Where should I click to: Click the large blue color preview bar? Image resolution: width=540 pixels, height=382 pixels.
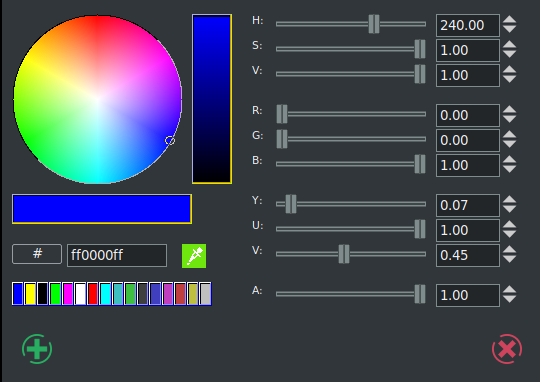102,209
